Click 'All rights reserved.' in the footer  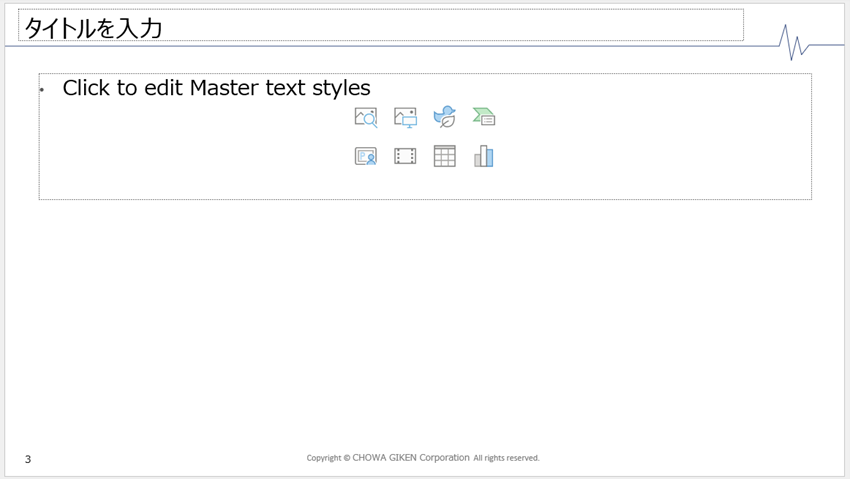506,458
